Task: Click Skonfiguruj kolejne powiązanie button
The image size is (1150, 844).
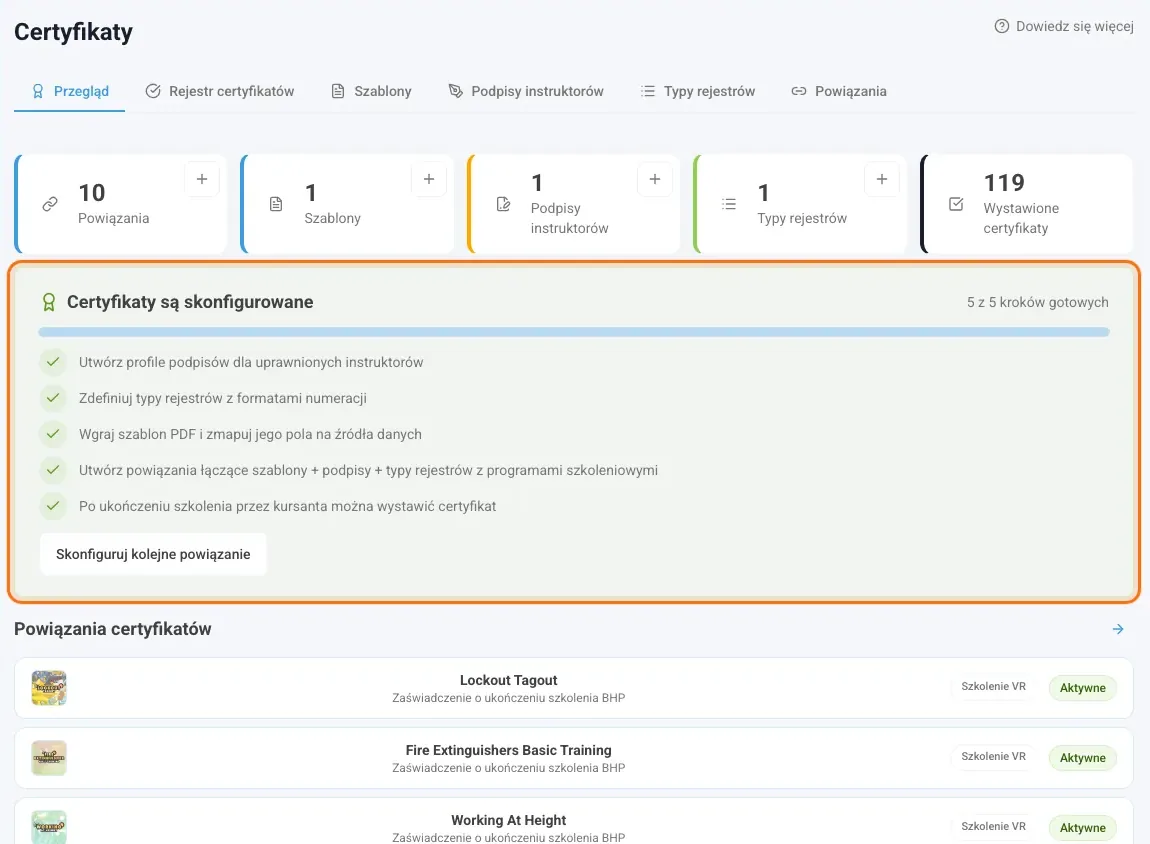Action: [153, 554]
